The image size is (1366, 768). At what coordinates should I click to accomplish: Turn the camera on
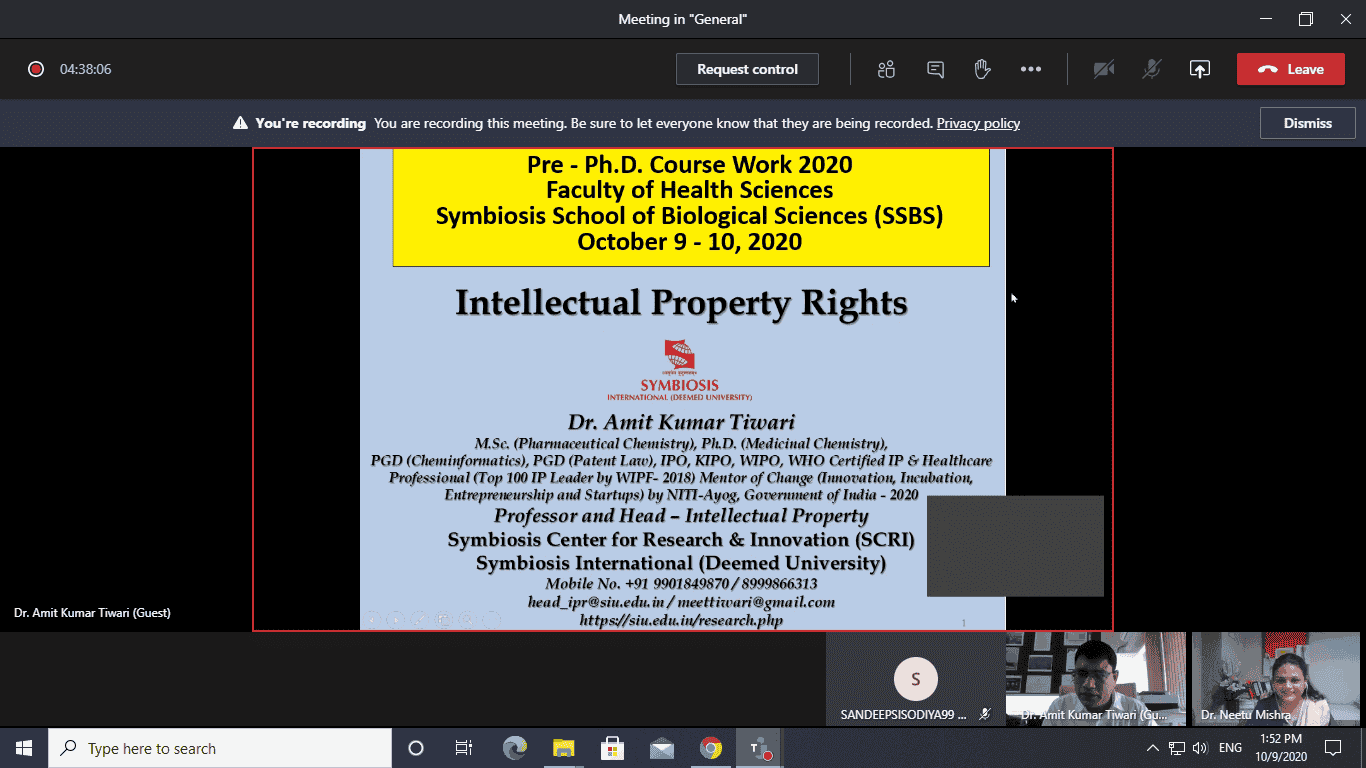click(x=1104, y=69)
